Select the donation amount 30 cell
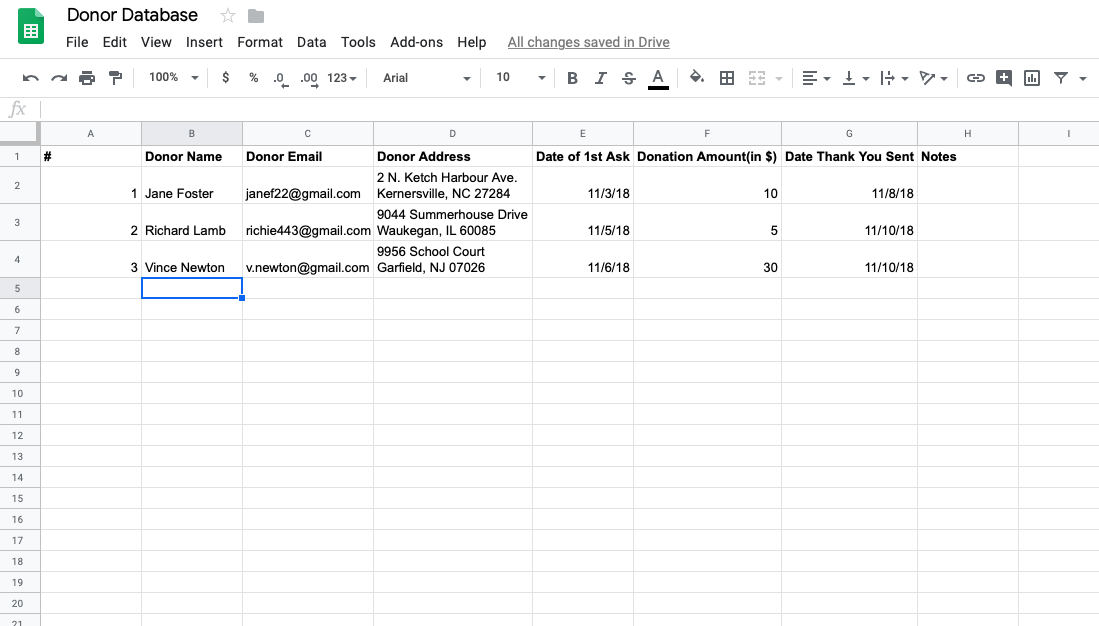Screen dimensions: 1099x626 click(x=706, y=260)
